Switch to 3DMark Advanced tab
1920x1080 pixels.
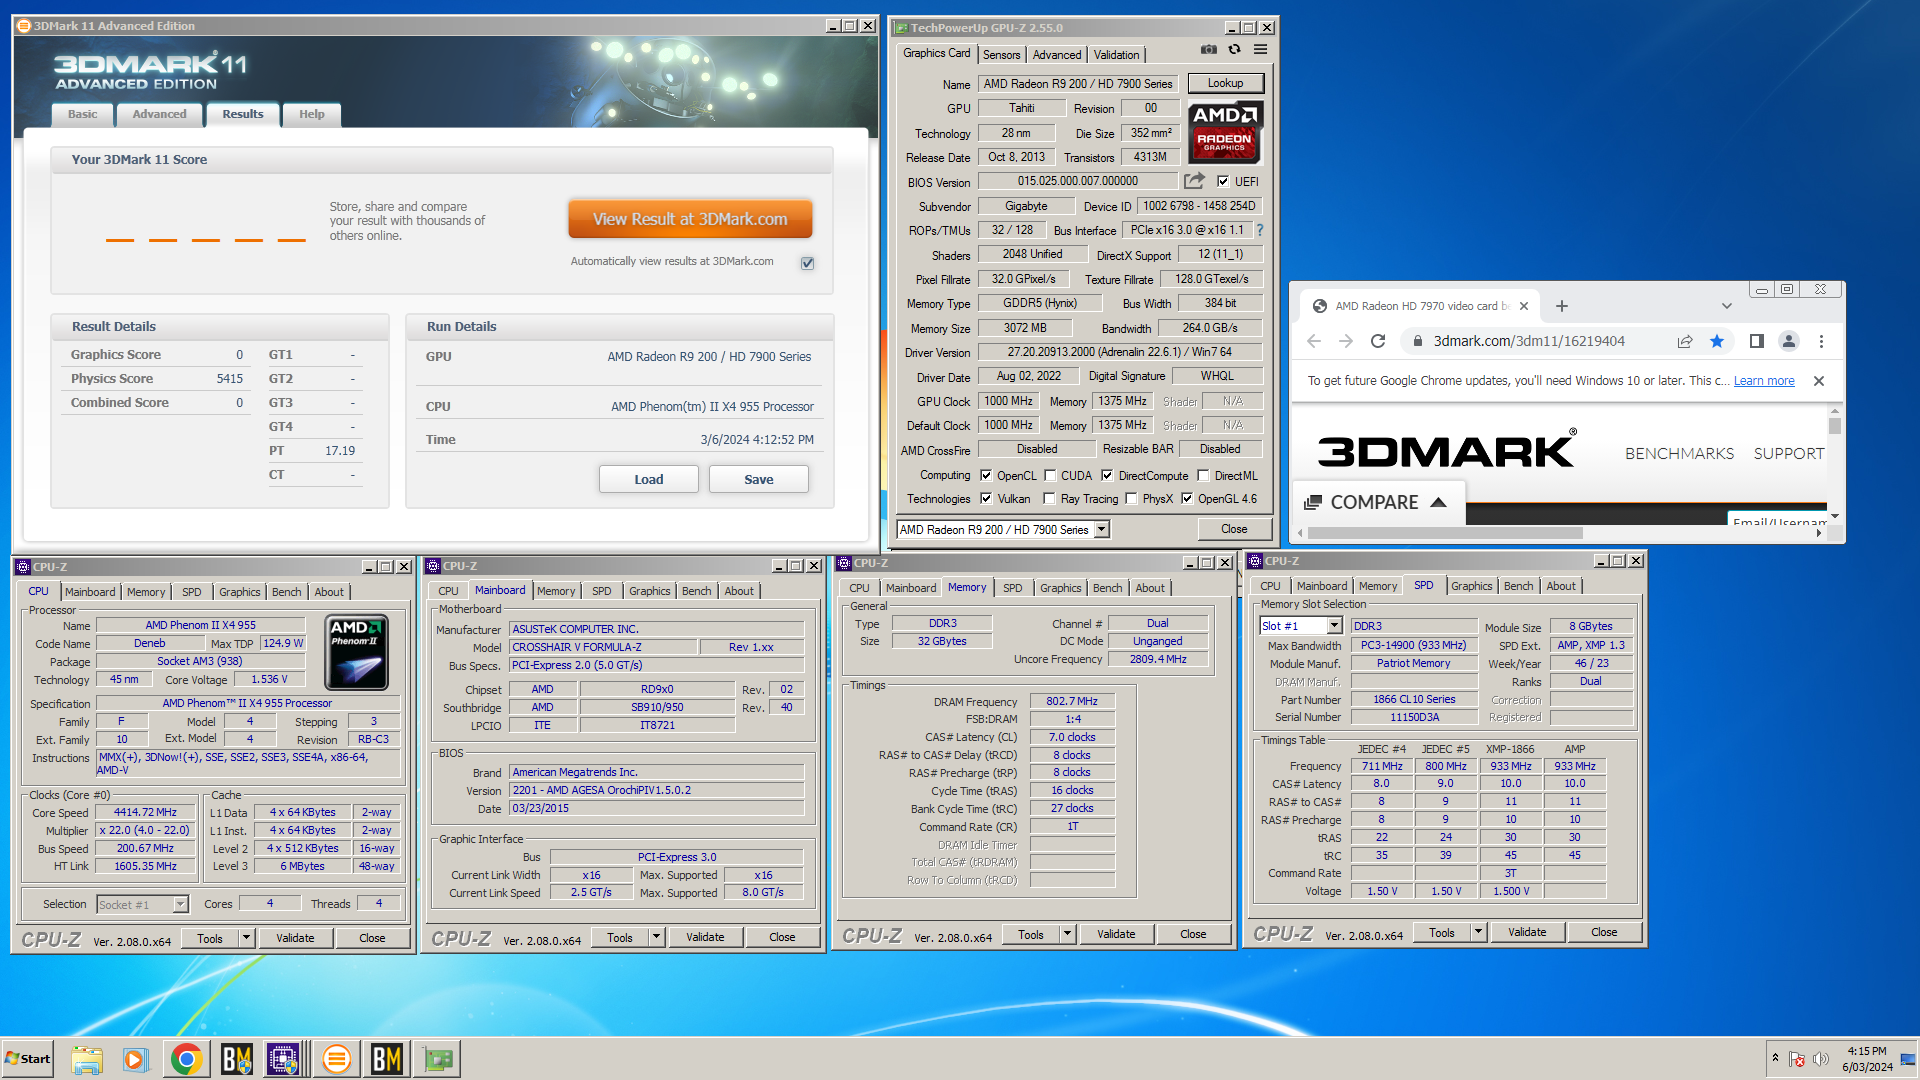(x=160, y=114)
